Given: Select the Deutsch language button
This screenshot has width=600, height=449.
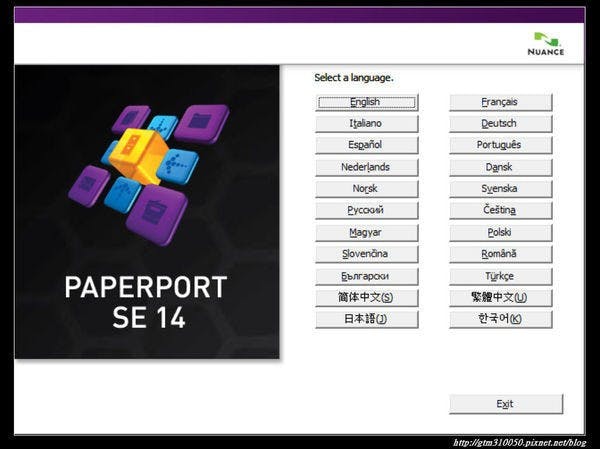Looking at the screenshot, I should (501, 124).
